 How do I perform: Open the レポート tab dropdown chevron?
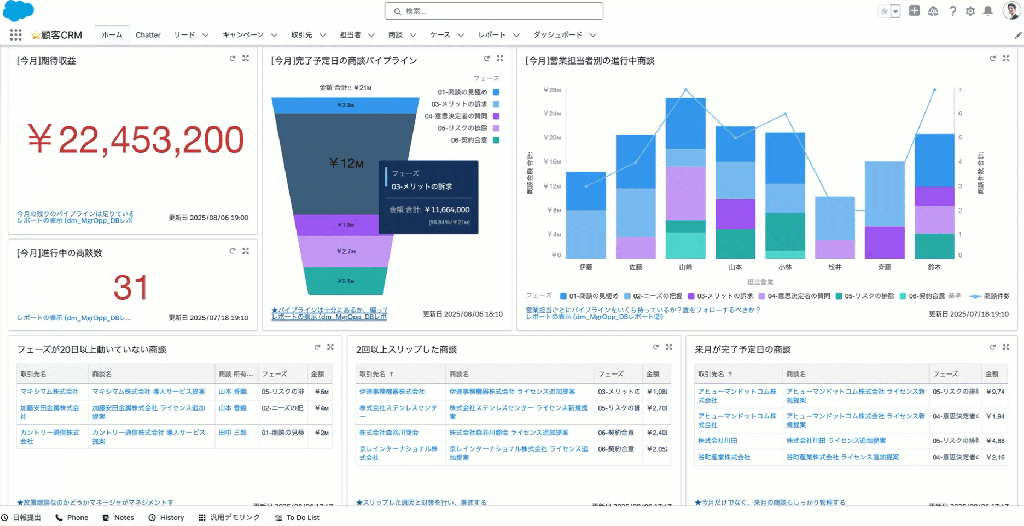(517, 35)
